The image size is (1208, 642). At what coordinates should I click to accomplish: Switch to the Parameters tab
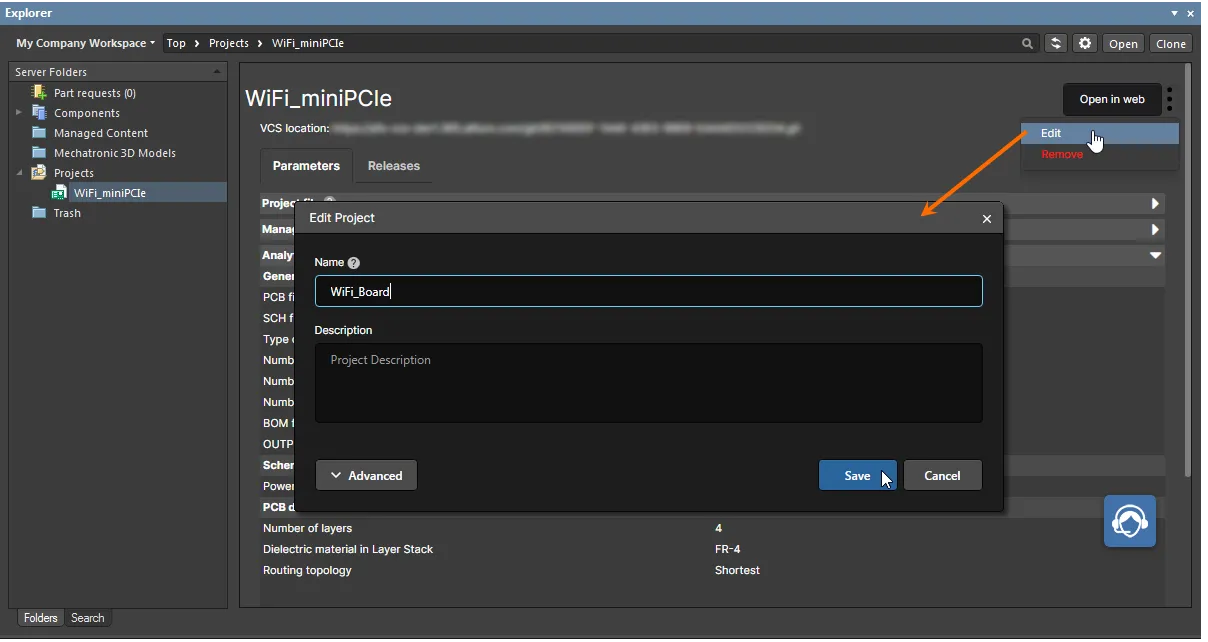306,166
